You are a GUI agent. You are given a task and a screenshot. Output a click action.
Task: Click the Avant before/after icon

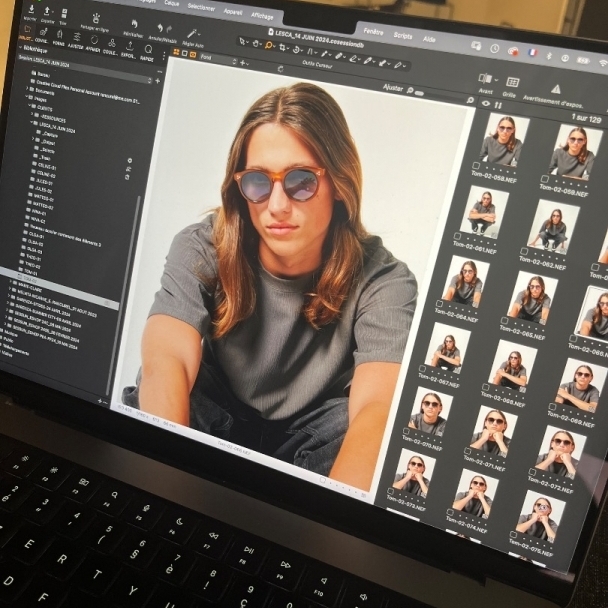pyautogui.click(x=486, y=79)
